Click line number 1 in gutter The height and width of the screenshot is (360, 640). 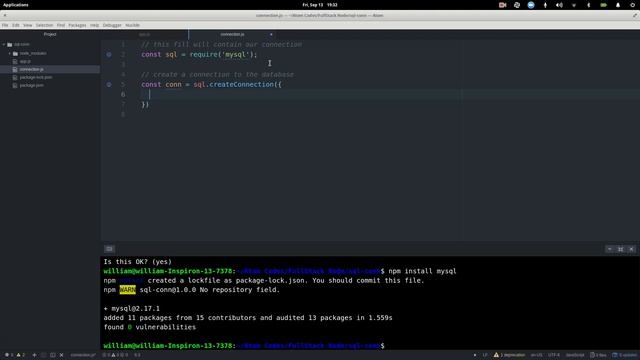point(123,44)
